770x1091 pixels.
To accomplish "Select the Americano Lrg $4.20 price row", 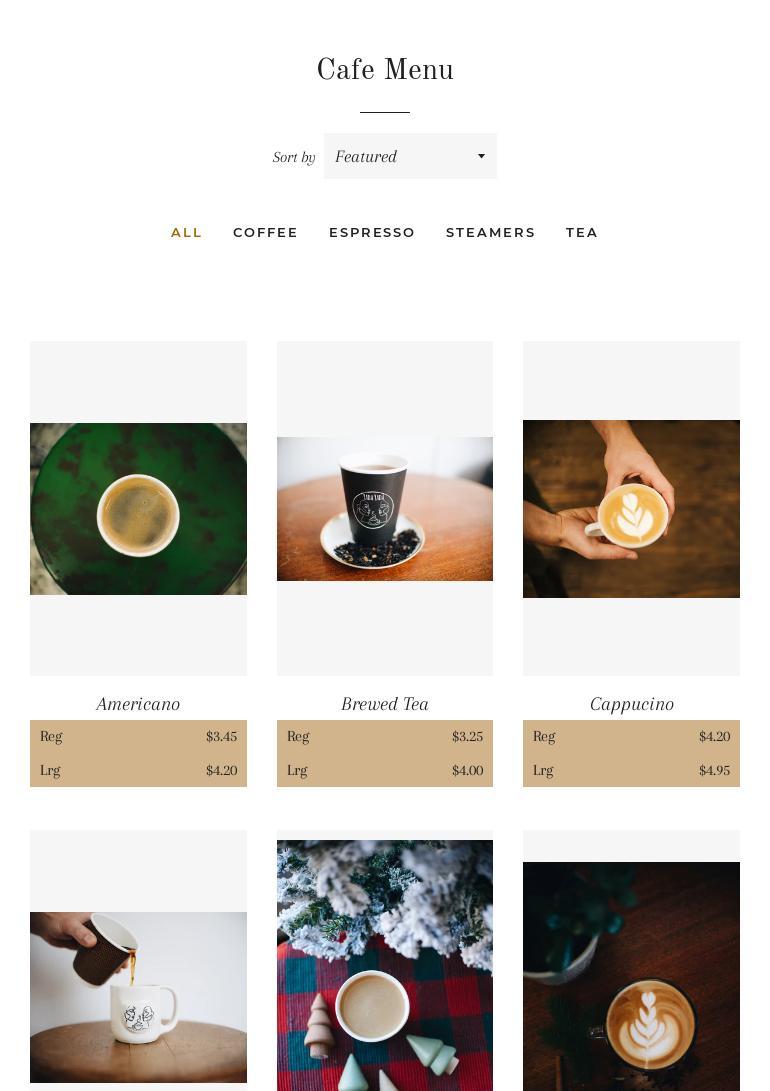I will [138, 770].
